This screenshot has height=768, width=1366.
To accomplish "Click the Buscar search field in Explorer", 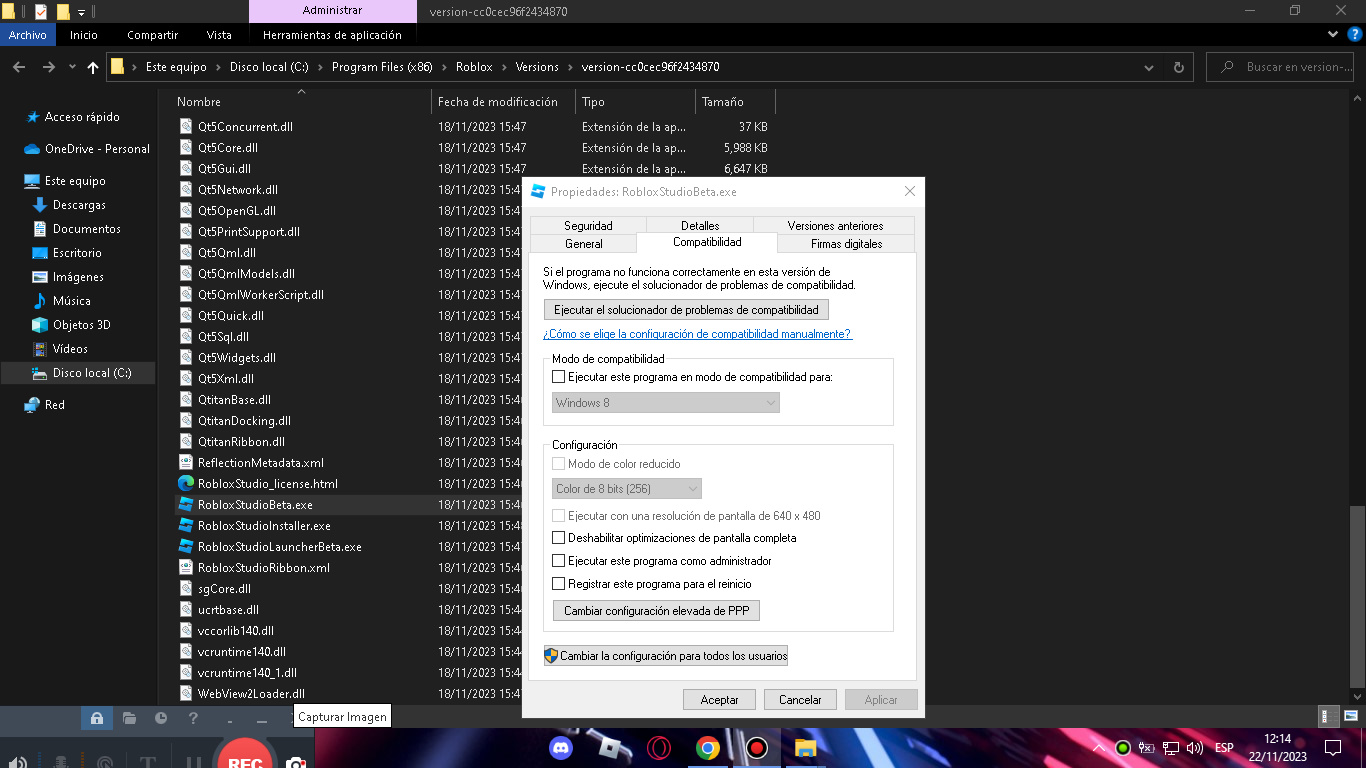I will [x=1282, y=67].
